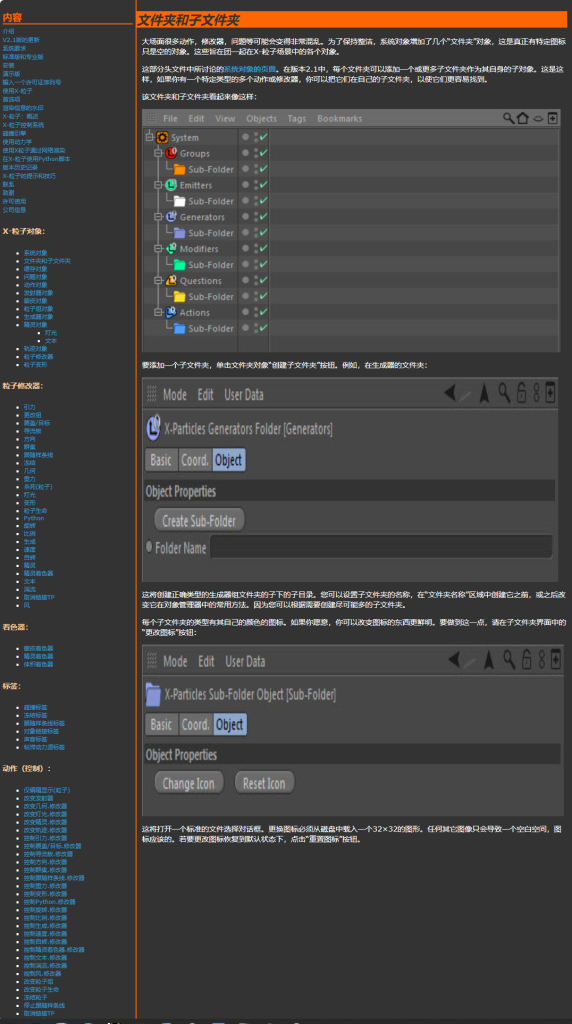Image resolution: width=572 pixels, height=1024 pixels.
Task: Click the back arrow in the Sub-Folder Object panel
Action: [x=454, y=660]
